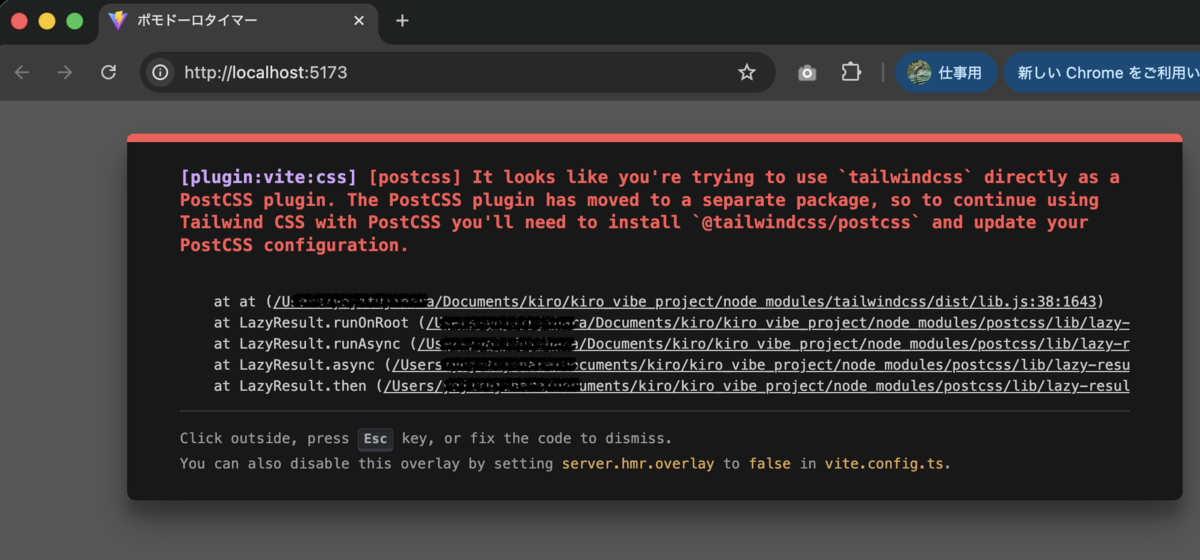Click the false value text
The image size is (1200, 560).
(x=769, y=464)
